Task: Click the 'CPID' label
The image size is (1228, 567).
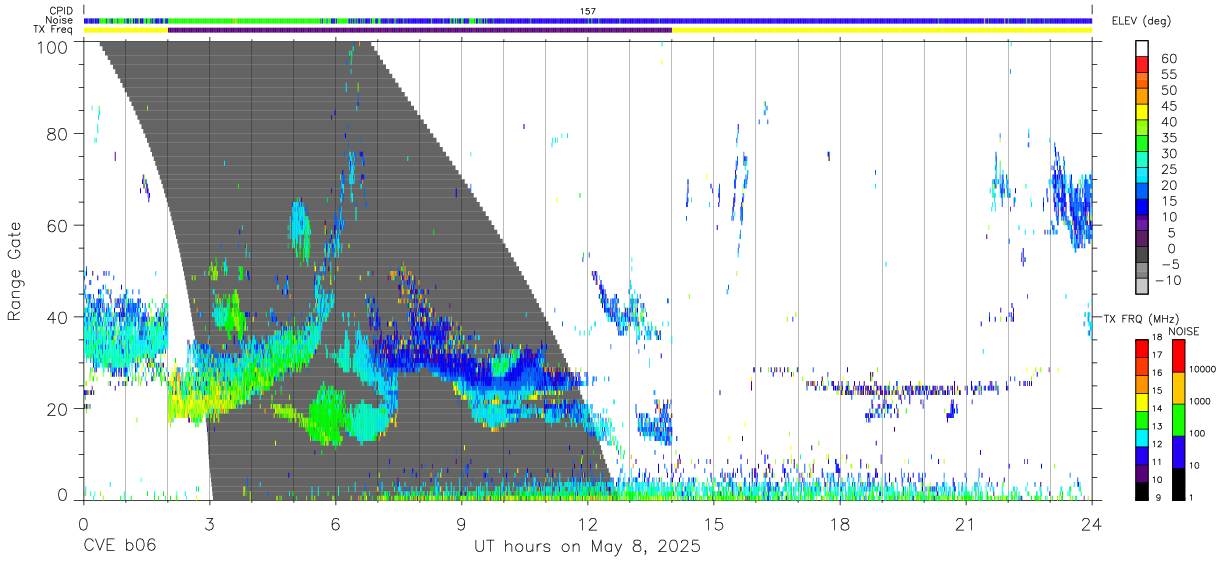Action: 61,11
